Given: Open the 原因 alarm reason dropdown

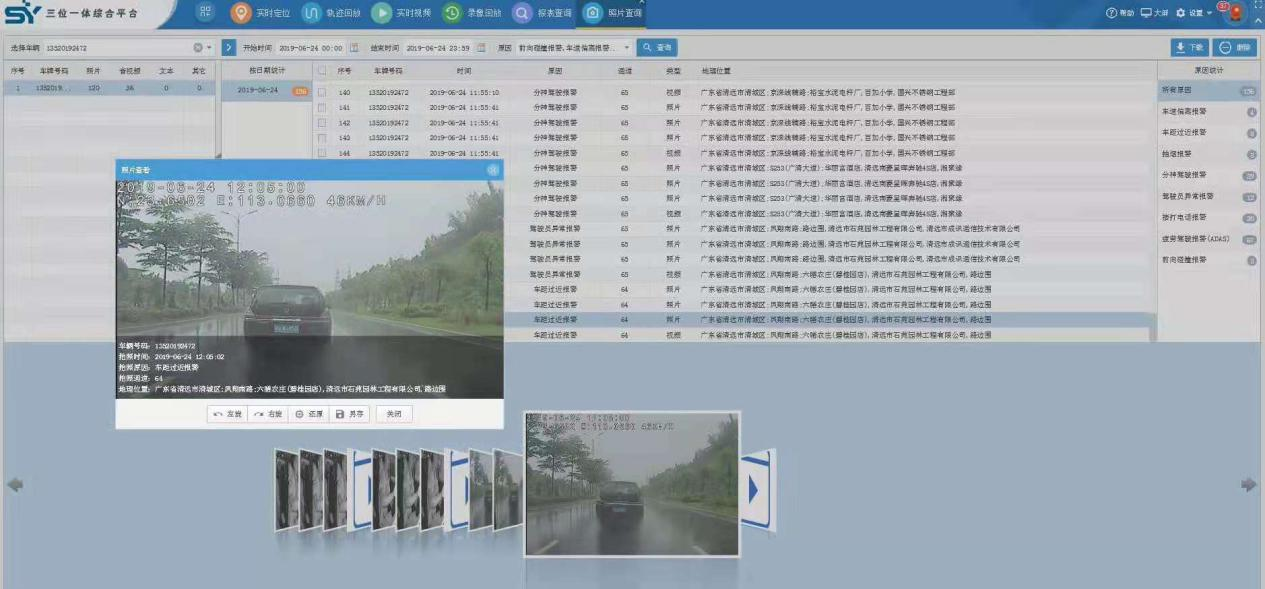Looking at the screenshot, I should pos(626,48).
